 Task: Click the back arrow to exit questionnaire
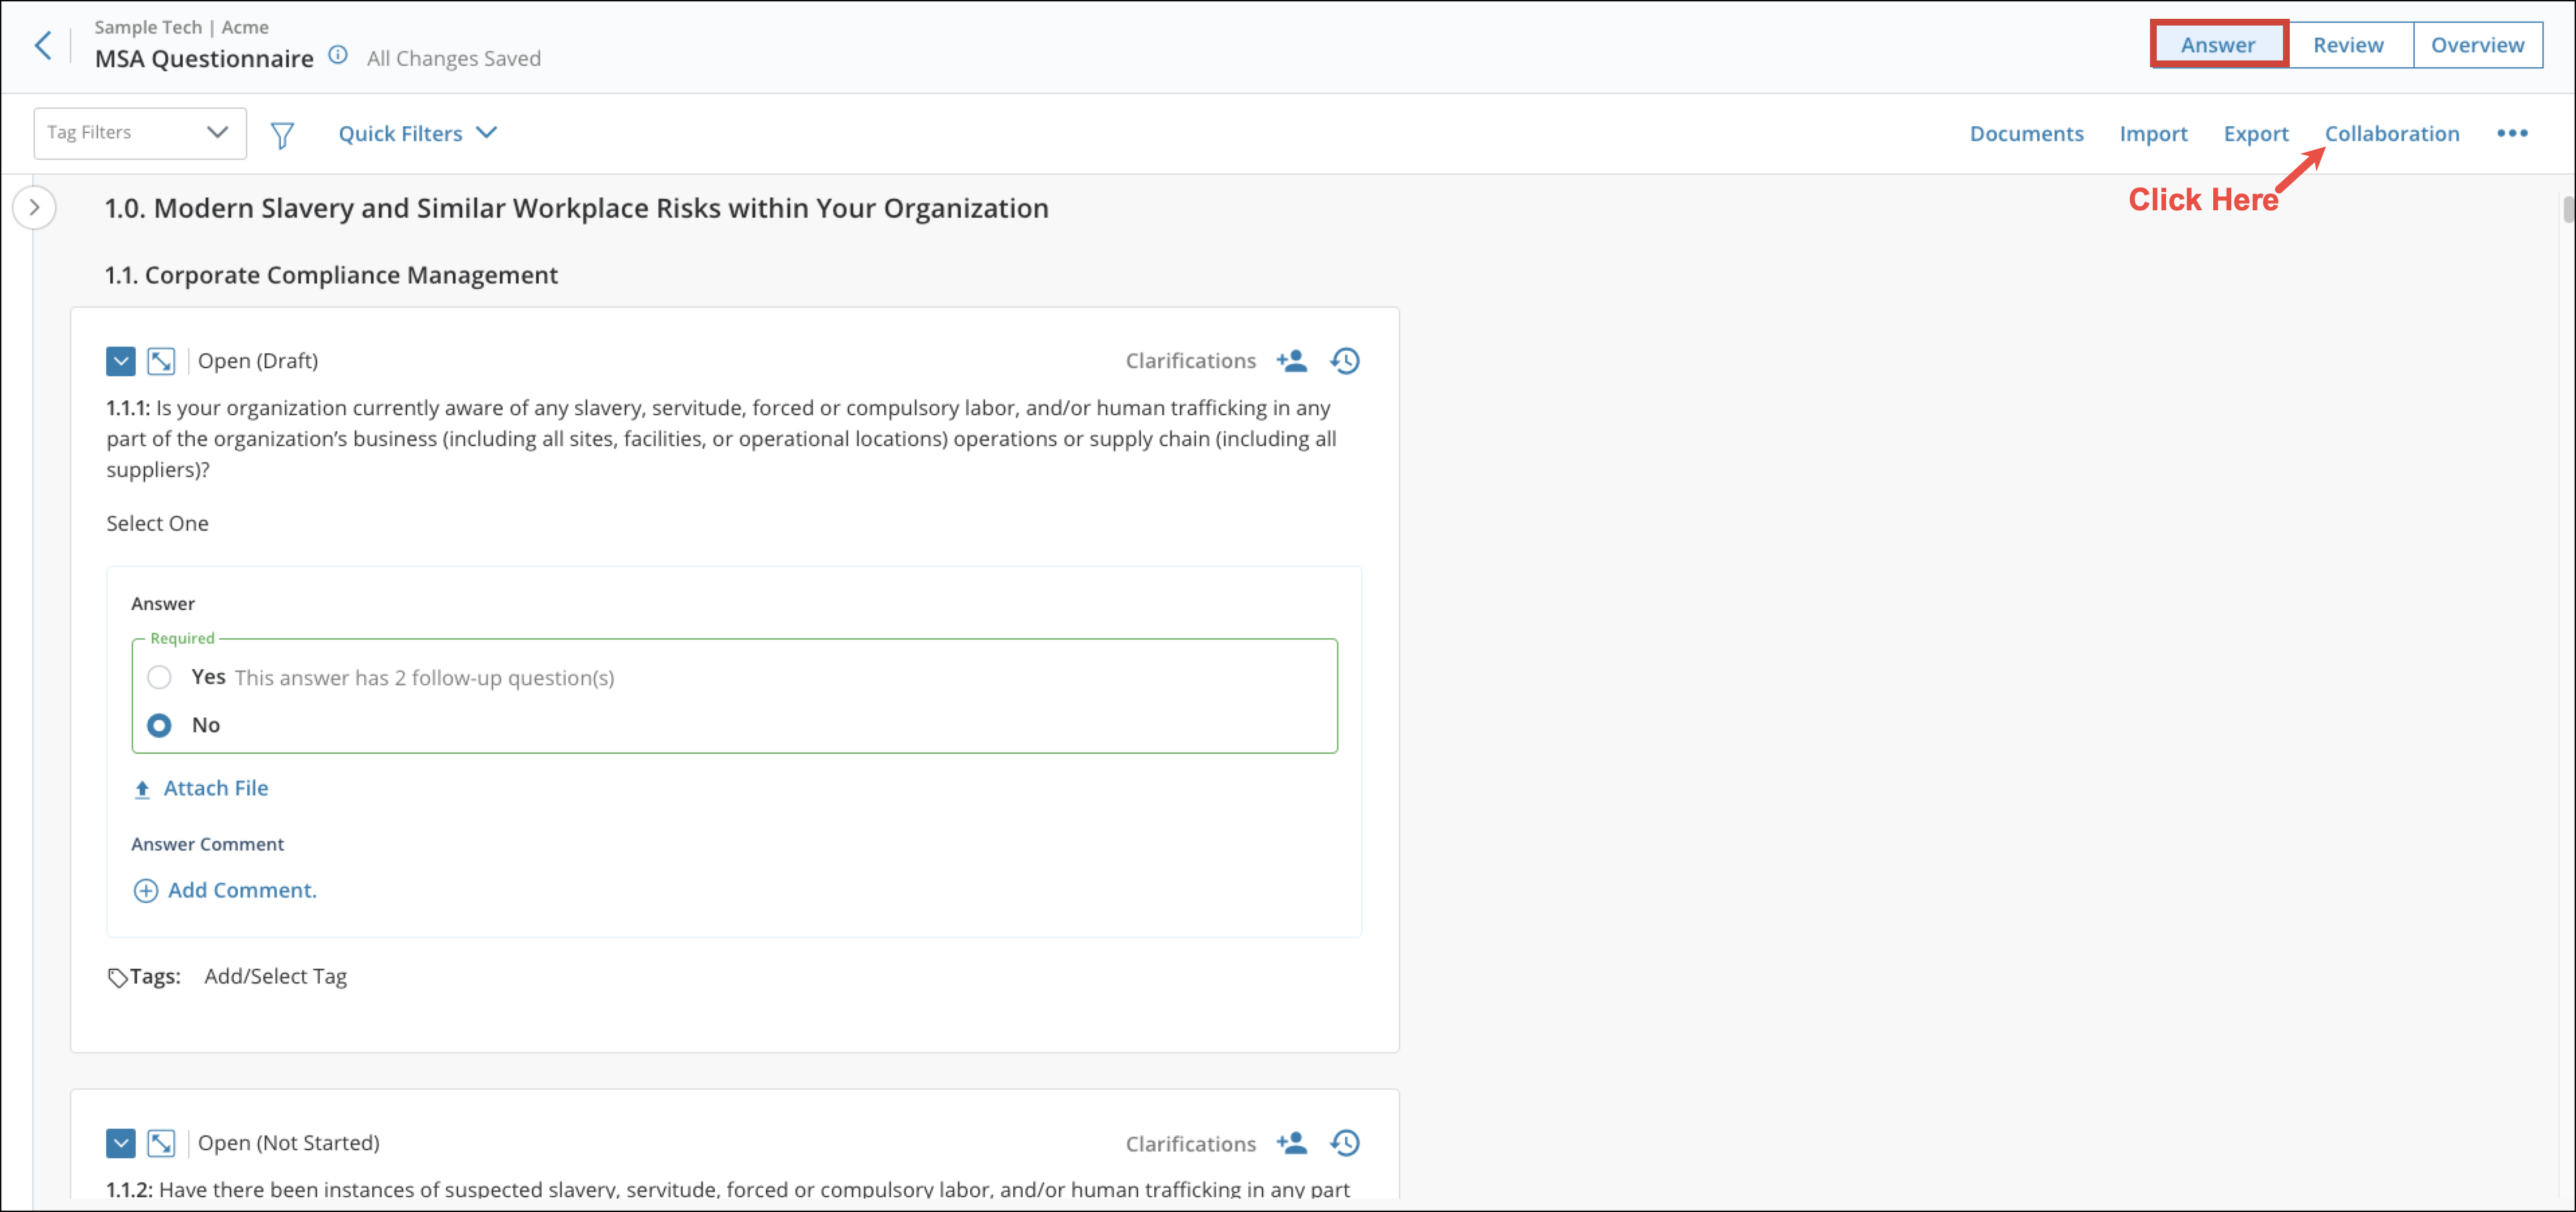[x=42, y=45]
